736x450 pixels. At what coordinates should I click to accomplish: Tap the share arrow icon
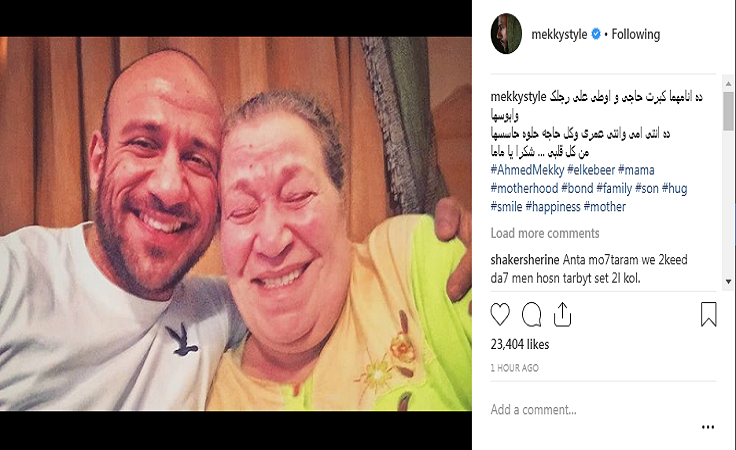[562, 314]
